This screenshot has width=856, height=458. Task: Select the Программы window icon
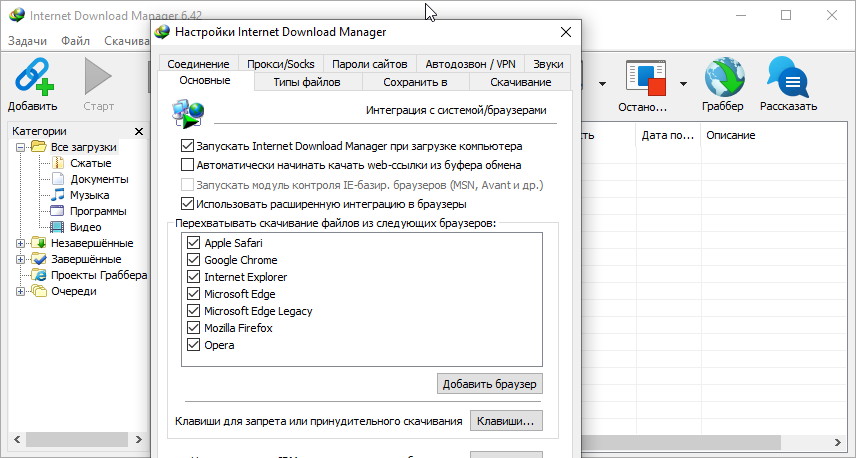tap(57, 211)
